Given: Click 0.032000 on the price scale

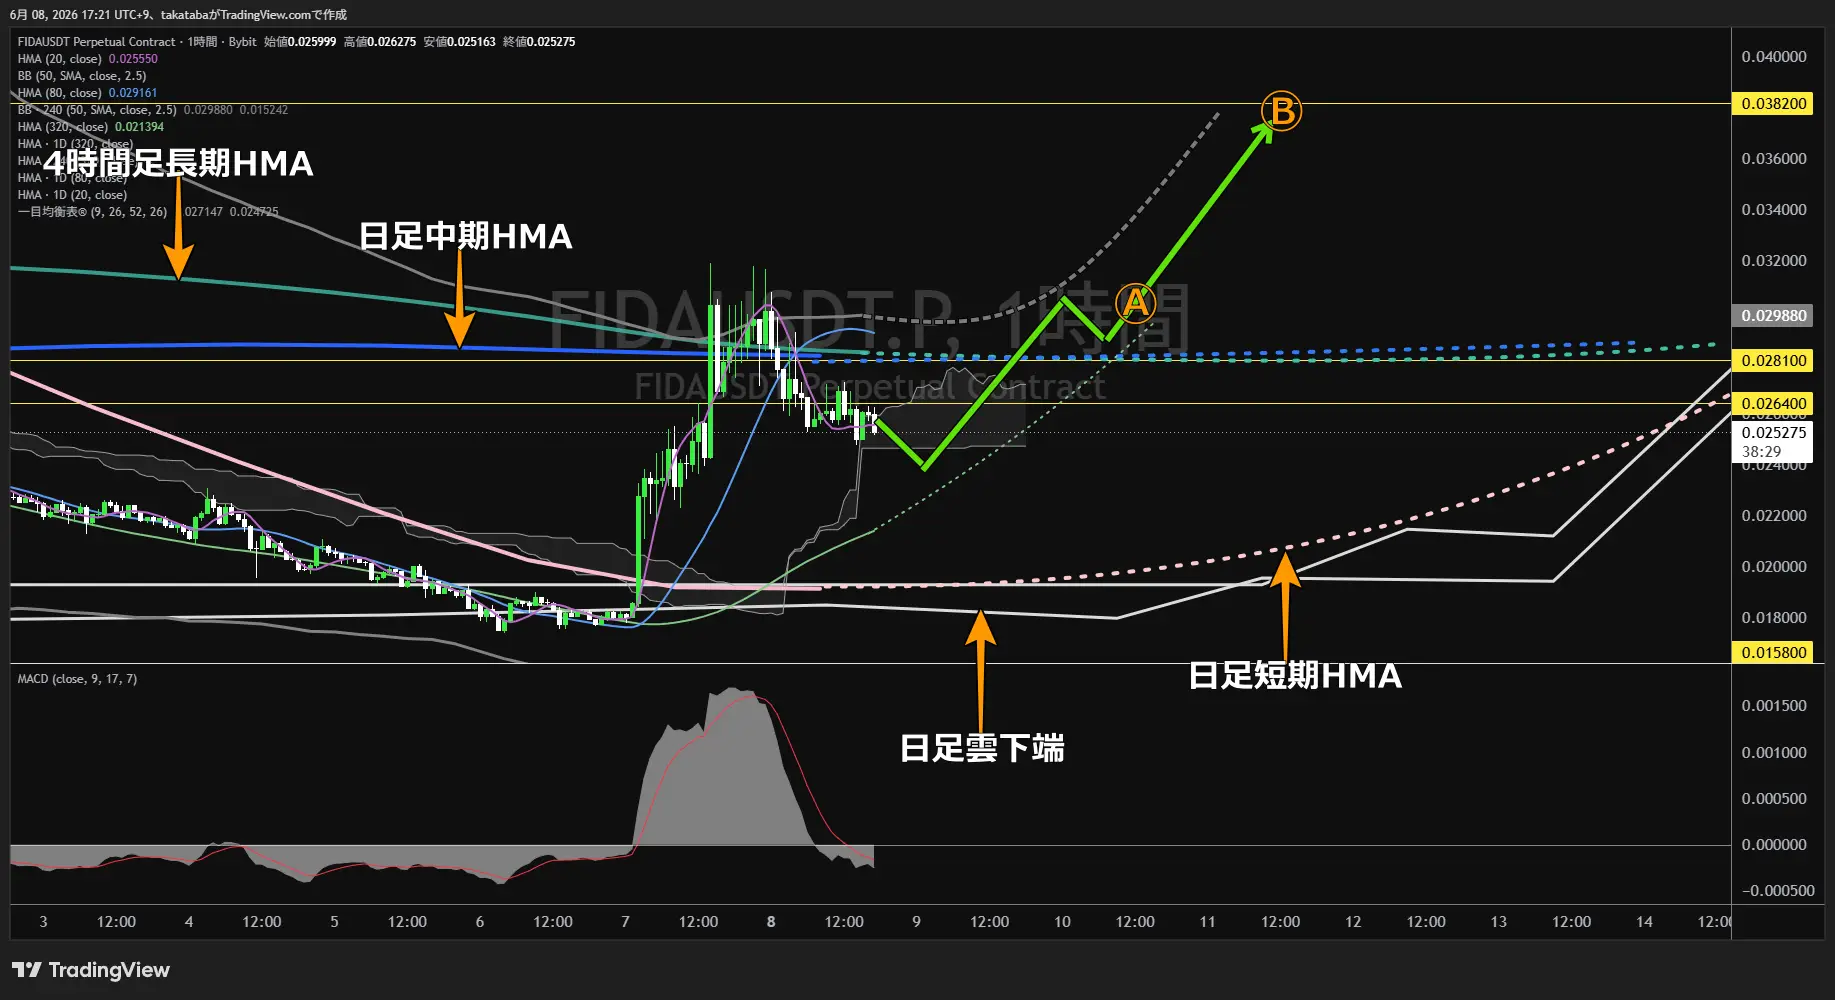Looking at the screenshot, I should [x=1774, y=261].
